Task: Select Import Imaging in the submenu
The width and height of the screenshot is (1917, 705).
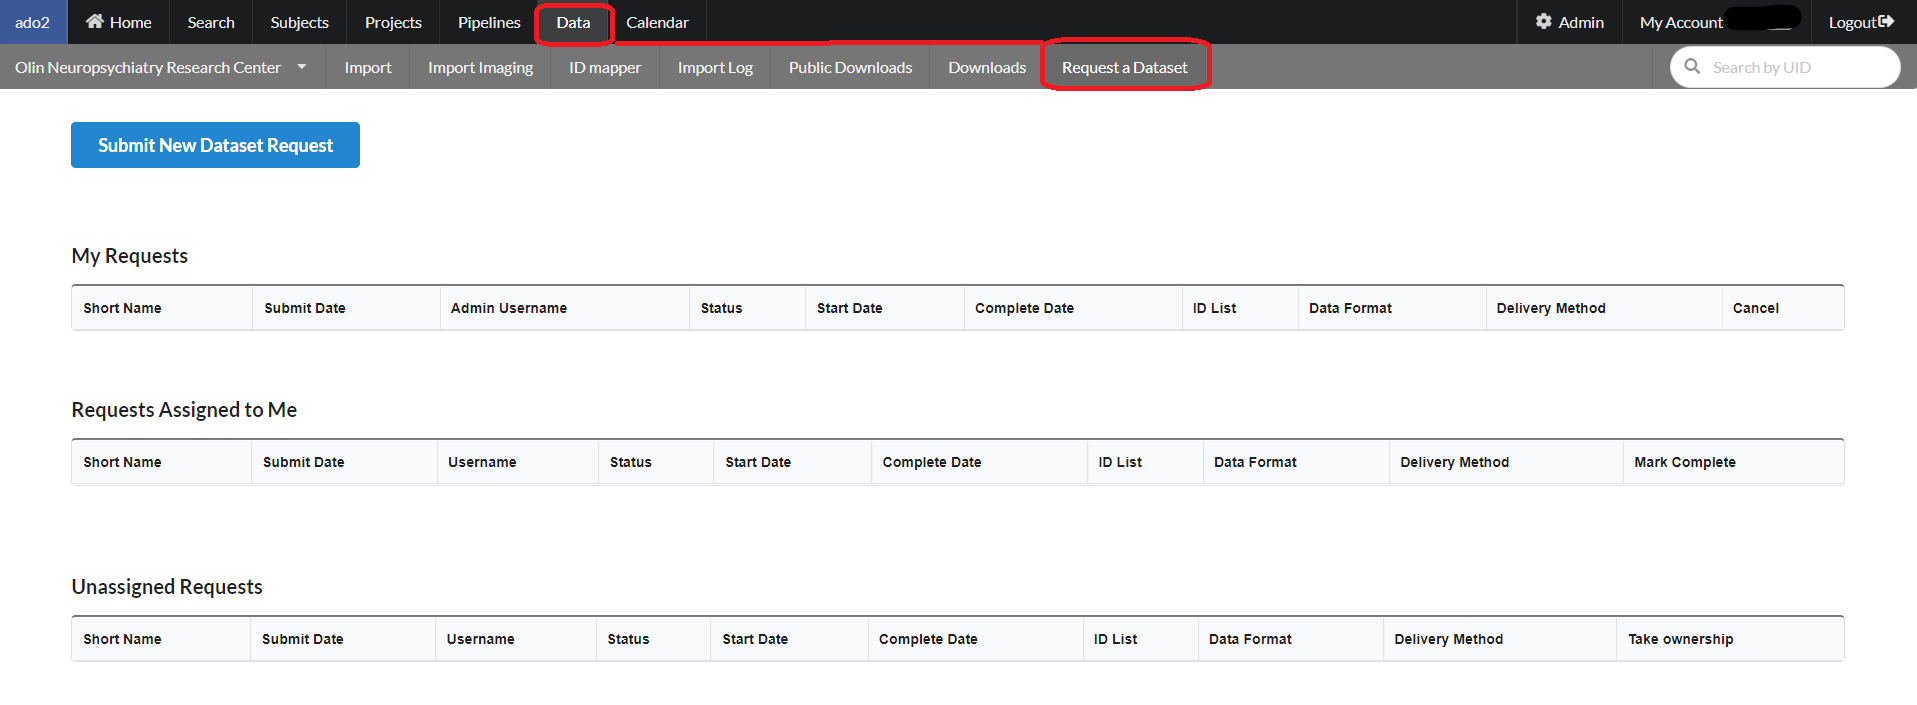Action: tap(480, 67)
